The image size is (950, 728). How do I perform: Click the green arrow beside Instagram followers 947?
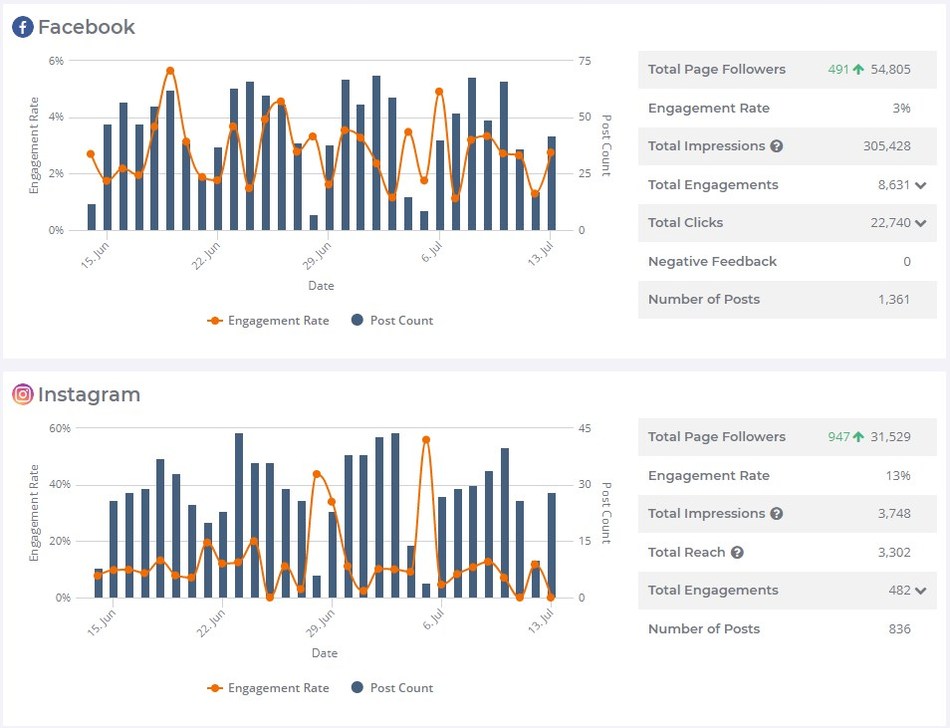point(858,437)
